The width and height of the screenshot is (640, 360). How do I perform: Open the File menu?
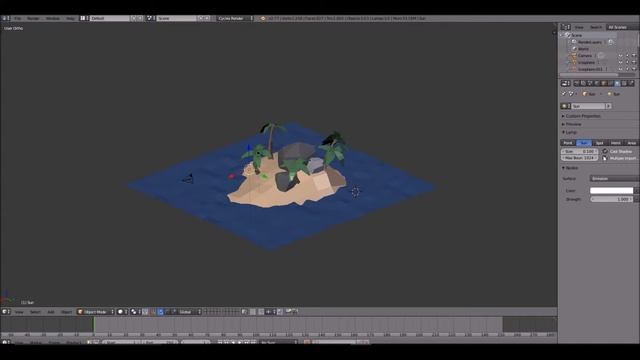click(18, 18)
